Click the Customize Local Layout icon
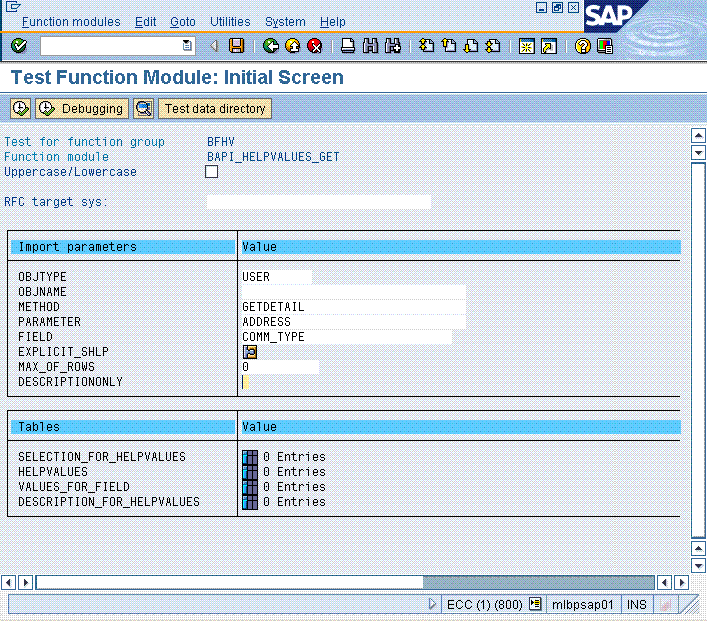The width and height of the screenshot is (707, 622). coord(605,46)
